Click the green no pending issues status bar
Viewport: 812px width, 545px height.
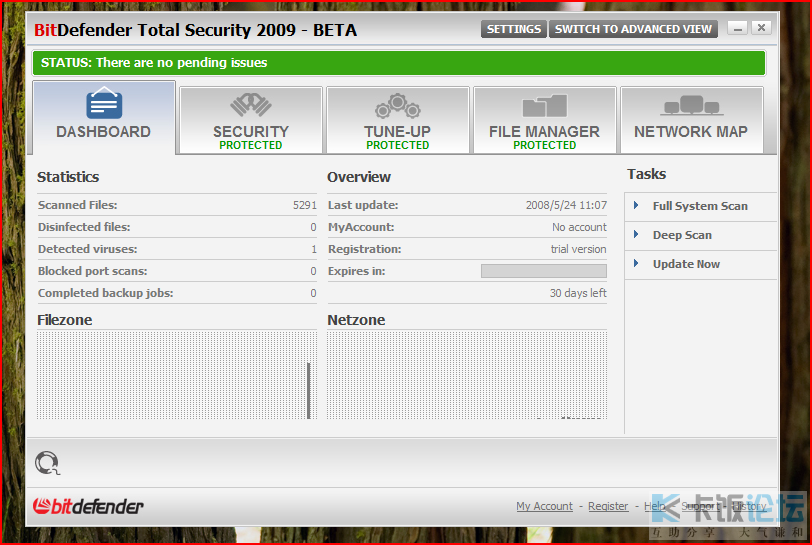(398, 63)
